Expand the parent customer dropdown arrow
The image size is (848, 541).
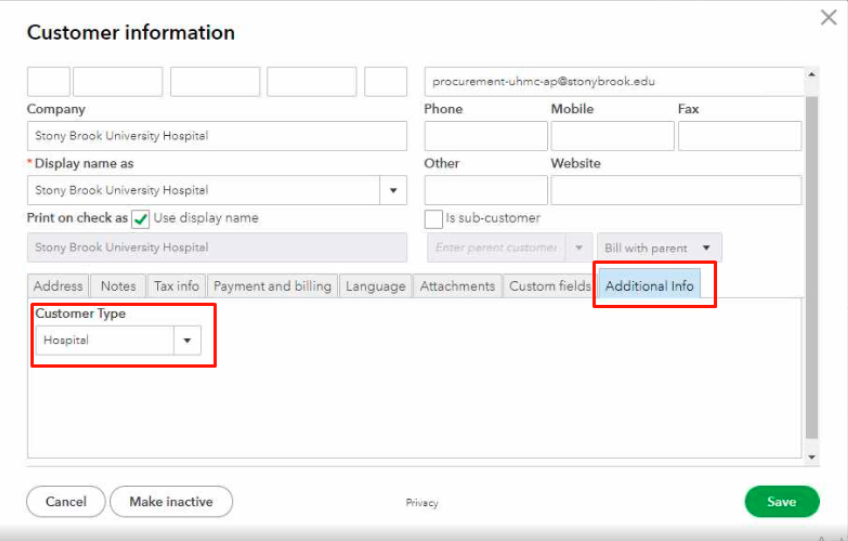point(579,248)
